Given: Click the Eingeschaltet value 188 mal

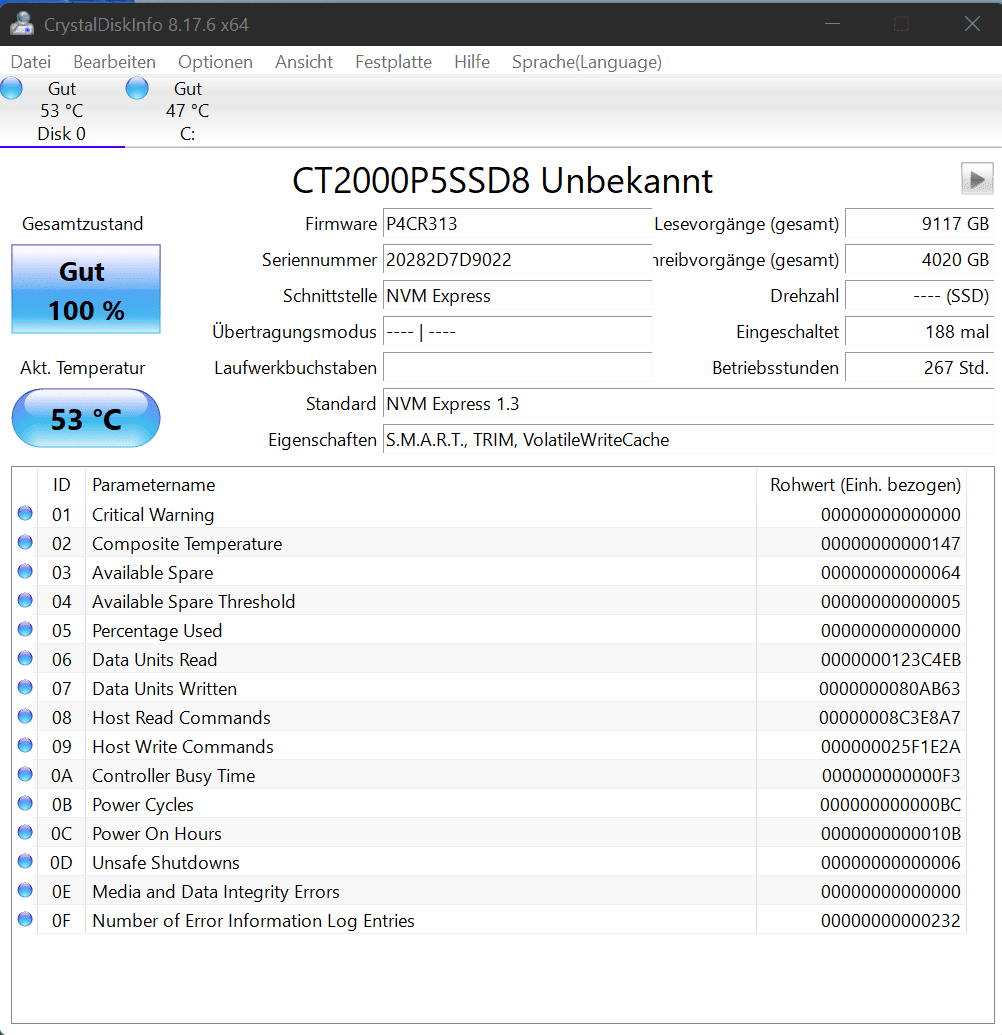Looking at the screenshot, I should click(x=919, y=332).
